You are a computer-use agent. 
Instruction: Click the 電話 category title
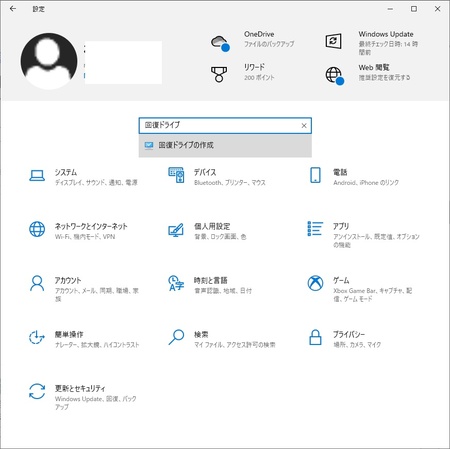[x=340, y=172]
